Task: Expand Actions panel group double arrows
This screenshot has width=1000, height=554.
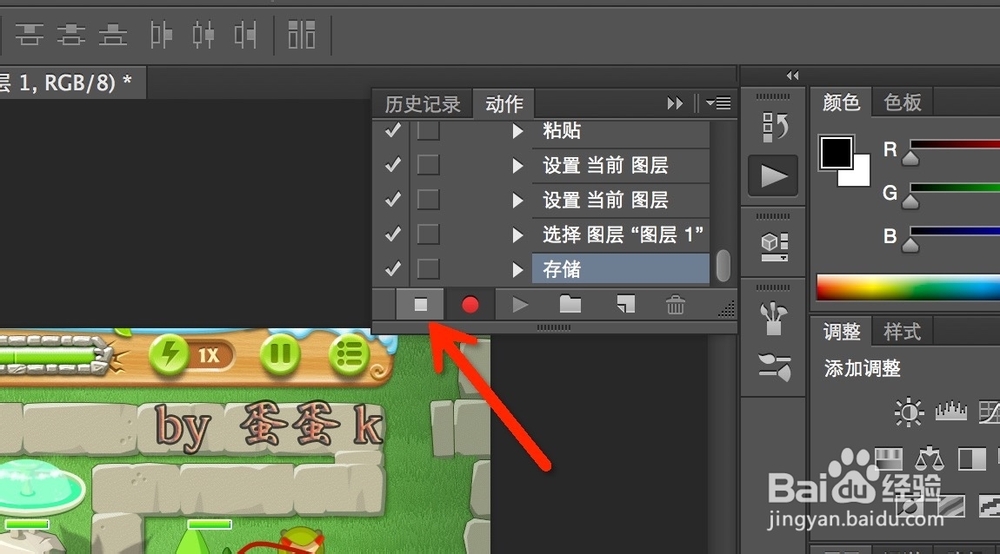Action: click(x=675, y=103)
